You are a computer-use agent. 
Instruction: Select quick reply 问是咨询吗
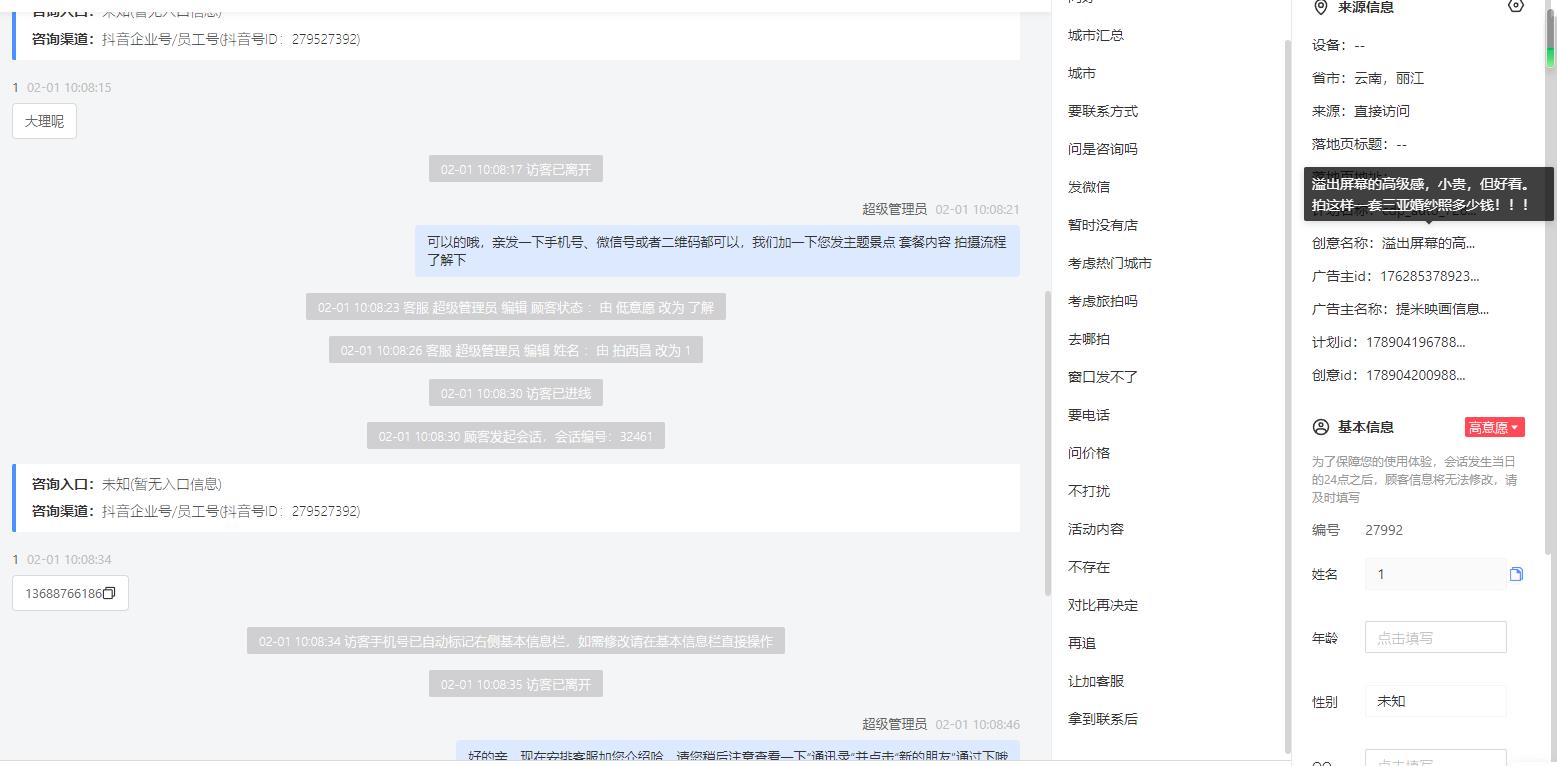1103,149
